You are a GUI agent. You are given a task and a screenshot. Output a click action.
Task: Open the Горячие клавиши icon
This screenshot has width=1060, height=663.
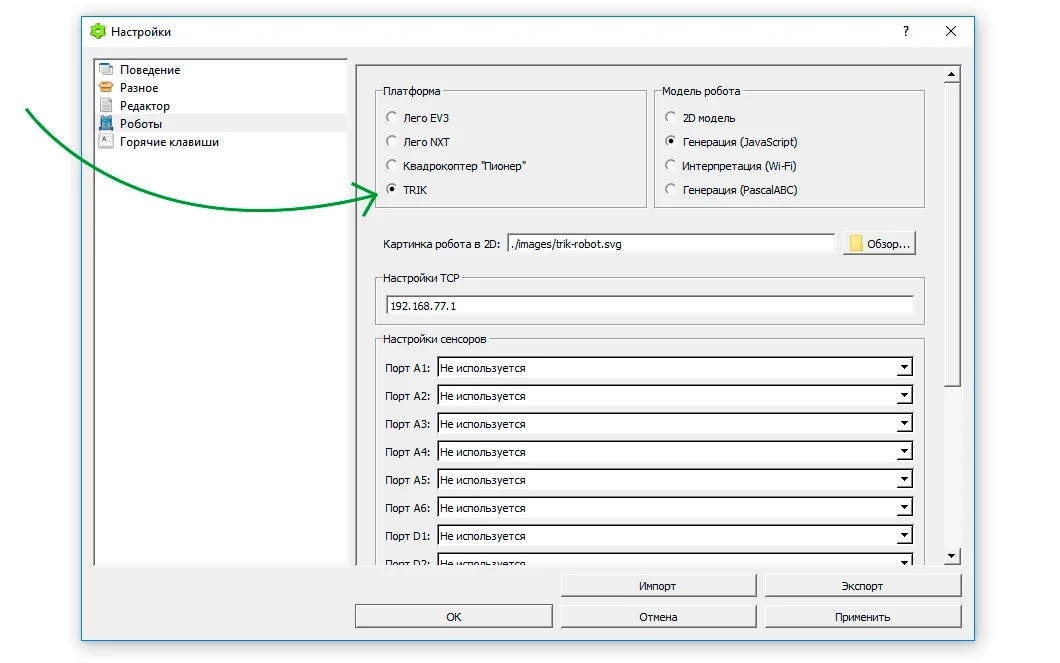click(x=106, y=142)
